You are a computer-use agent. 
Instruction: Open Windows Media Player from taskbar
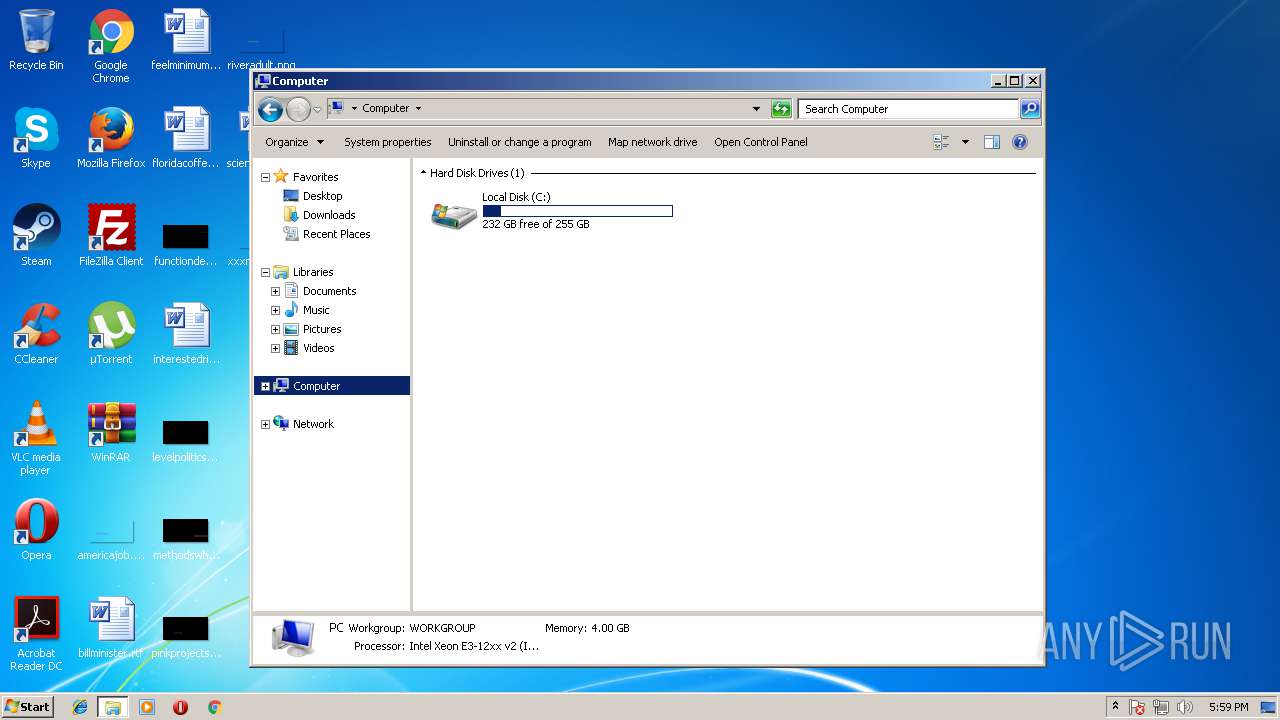click(147, 707)
